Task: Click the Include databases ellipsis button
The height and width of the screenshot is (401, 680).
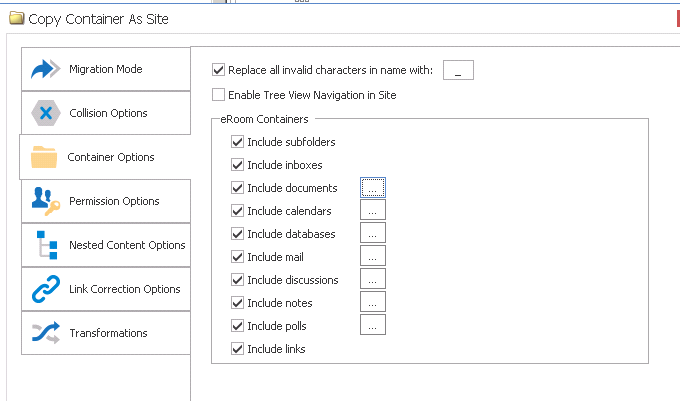Action: pyautogui.click(x=372, y=234)
